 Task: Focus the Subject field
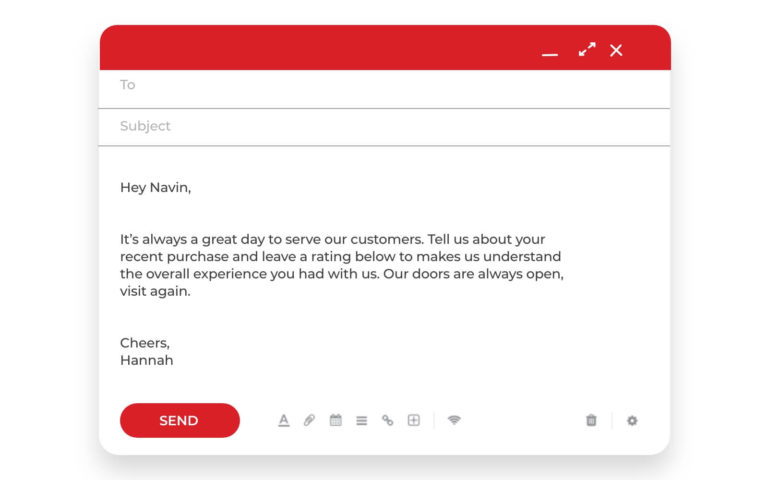click(x=384, y=127)
